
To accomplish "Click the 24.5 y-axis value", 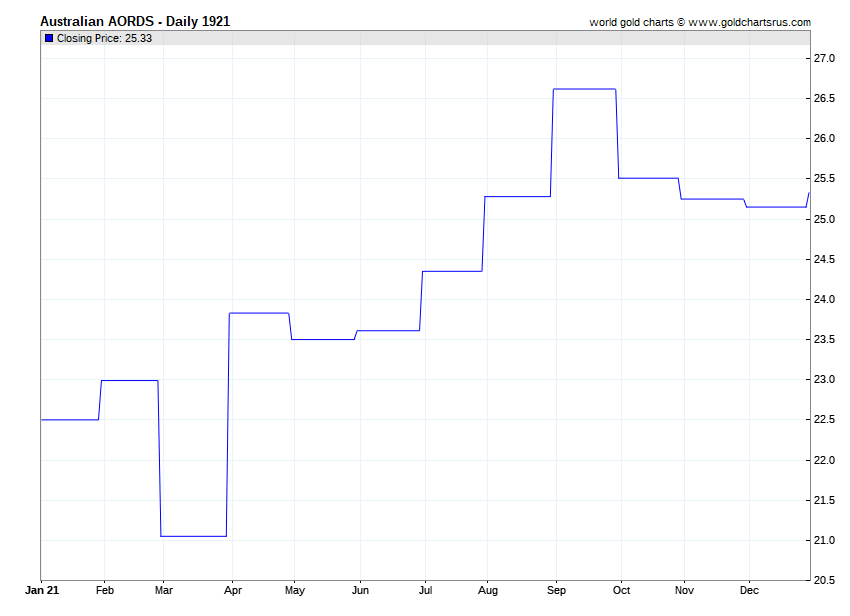I will coord(824,259).
